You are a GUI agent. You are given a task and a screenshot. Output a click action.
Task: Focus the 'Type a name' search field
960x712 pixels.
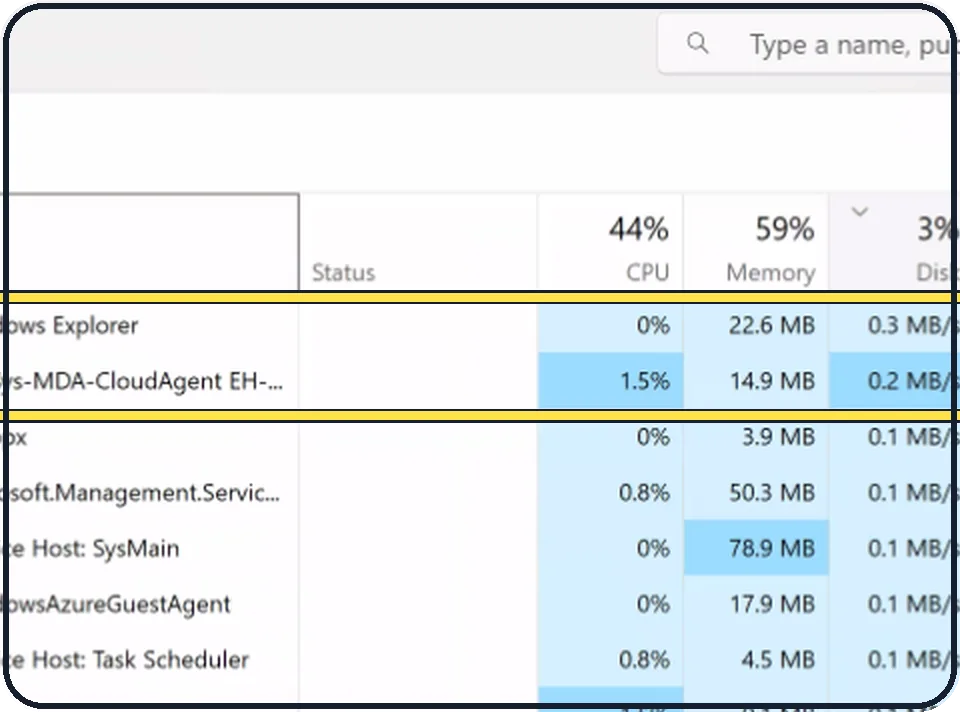pyautogui.click(x=809, y=45)
